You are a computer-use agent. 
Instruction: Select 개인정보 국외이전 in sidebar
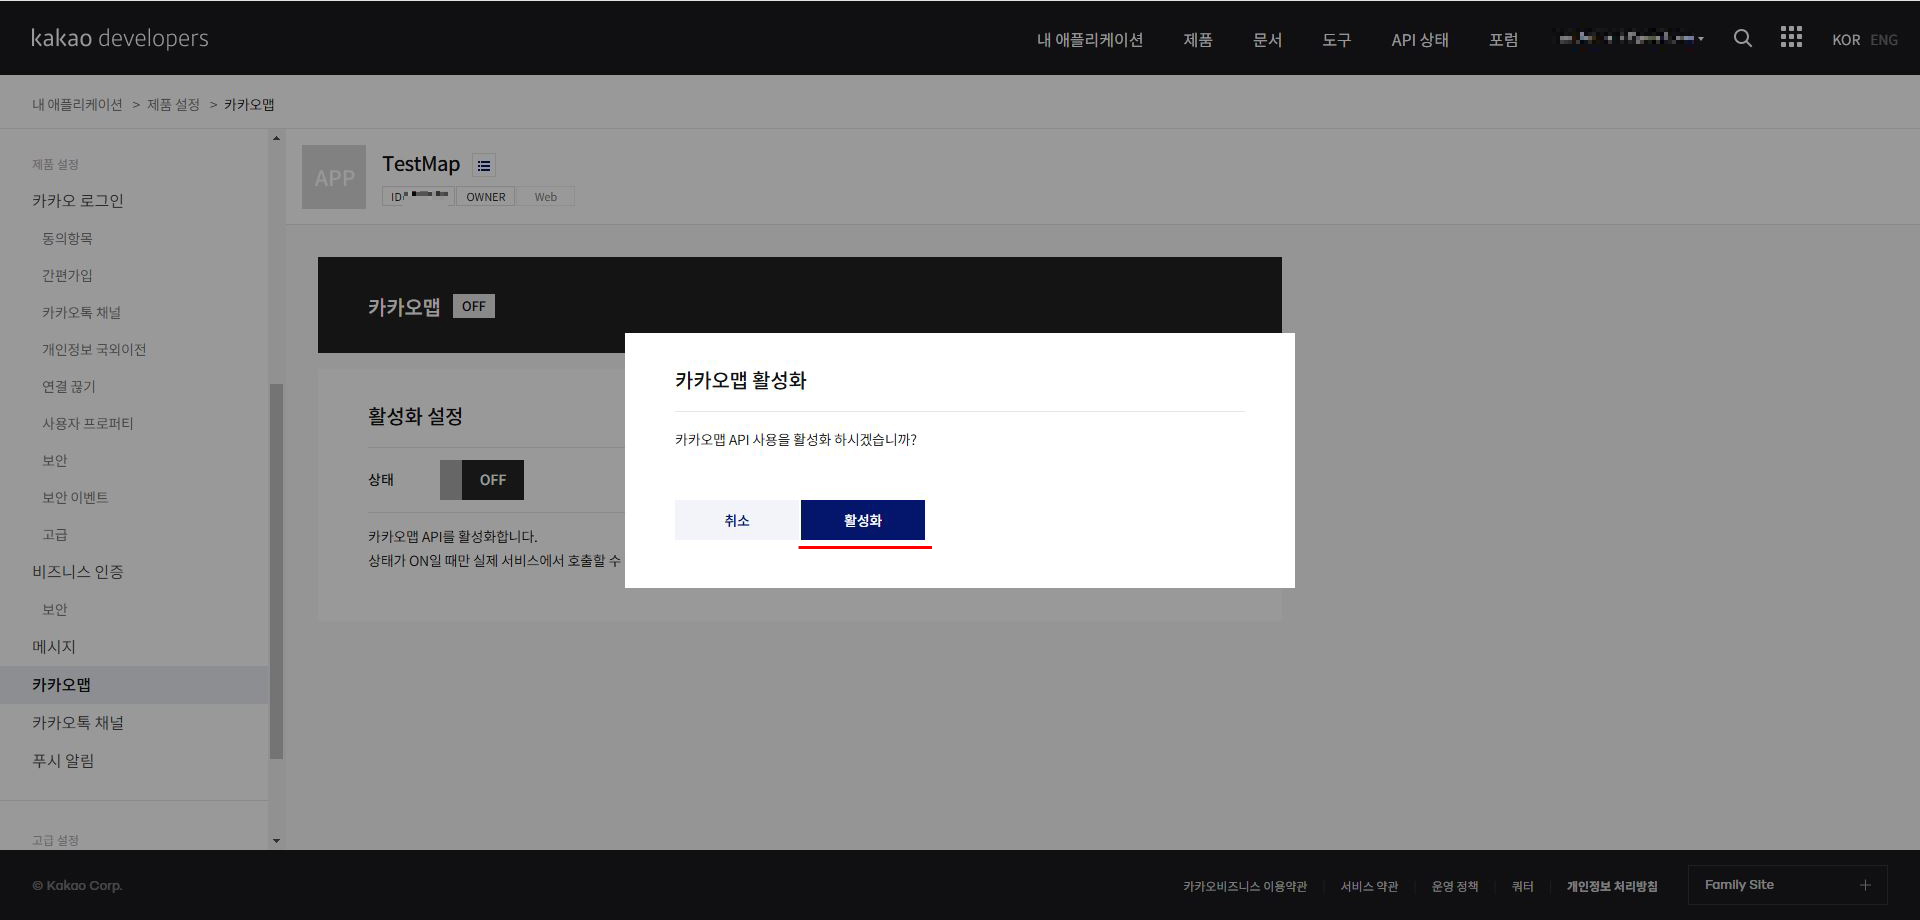tap(94, 350)
